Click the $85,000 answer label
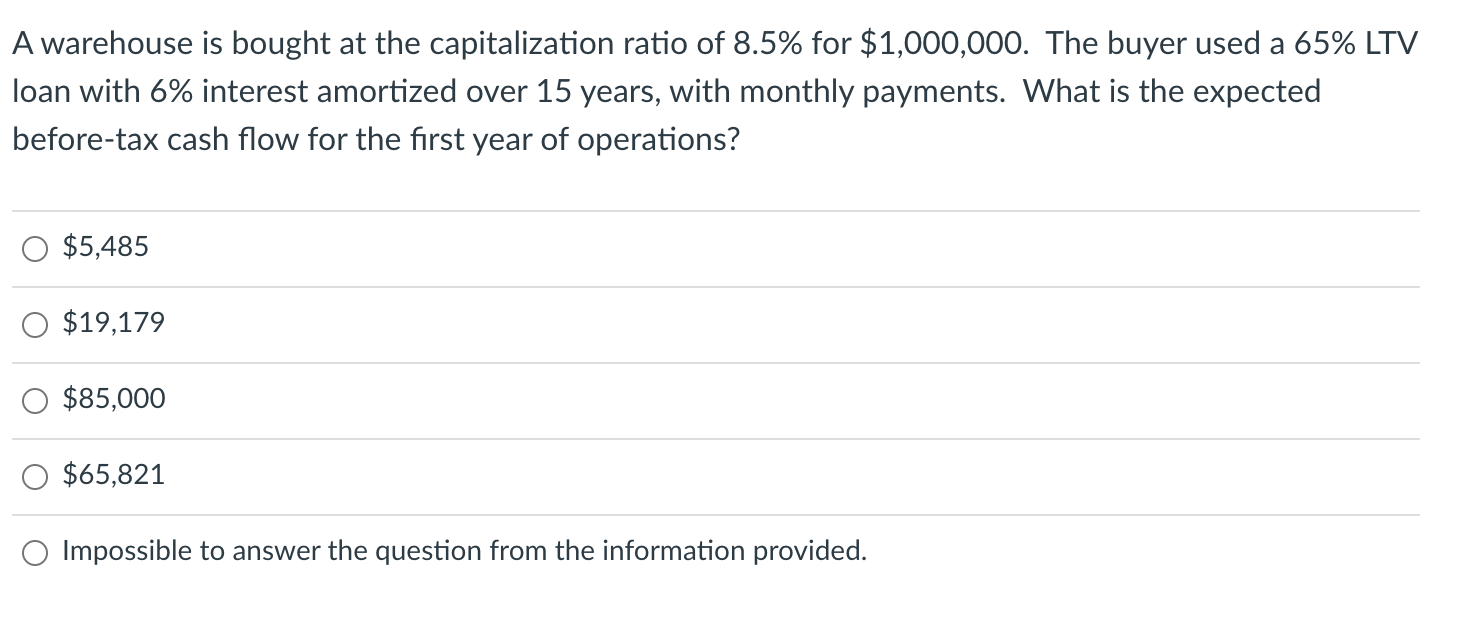This screenshot has width=1460, height=620. [x=113, y=398]
